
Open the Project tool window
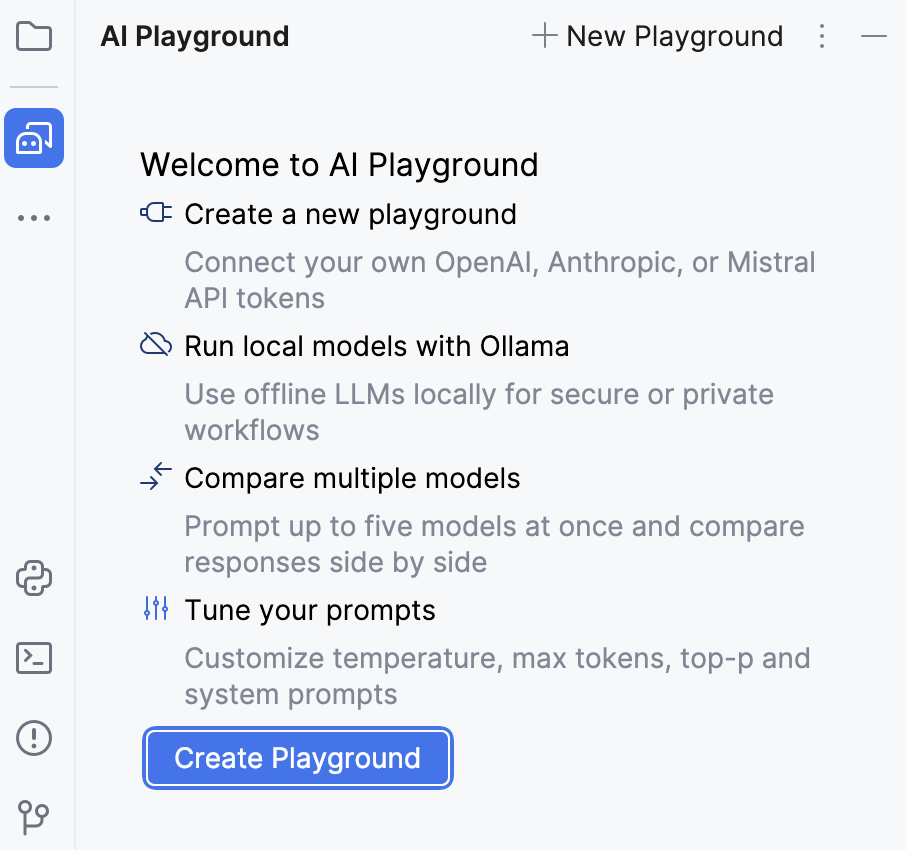coord(34,37)
